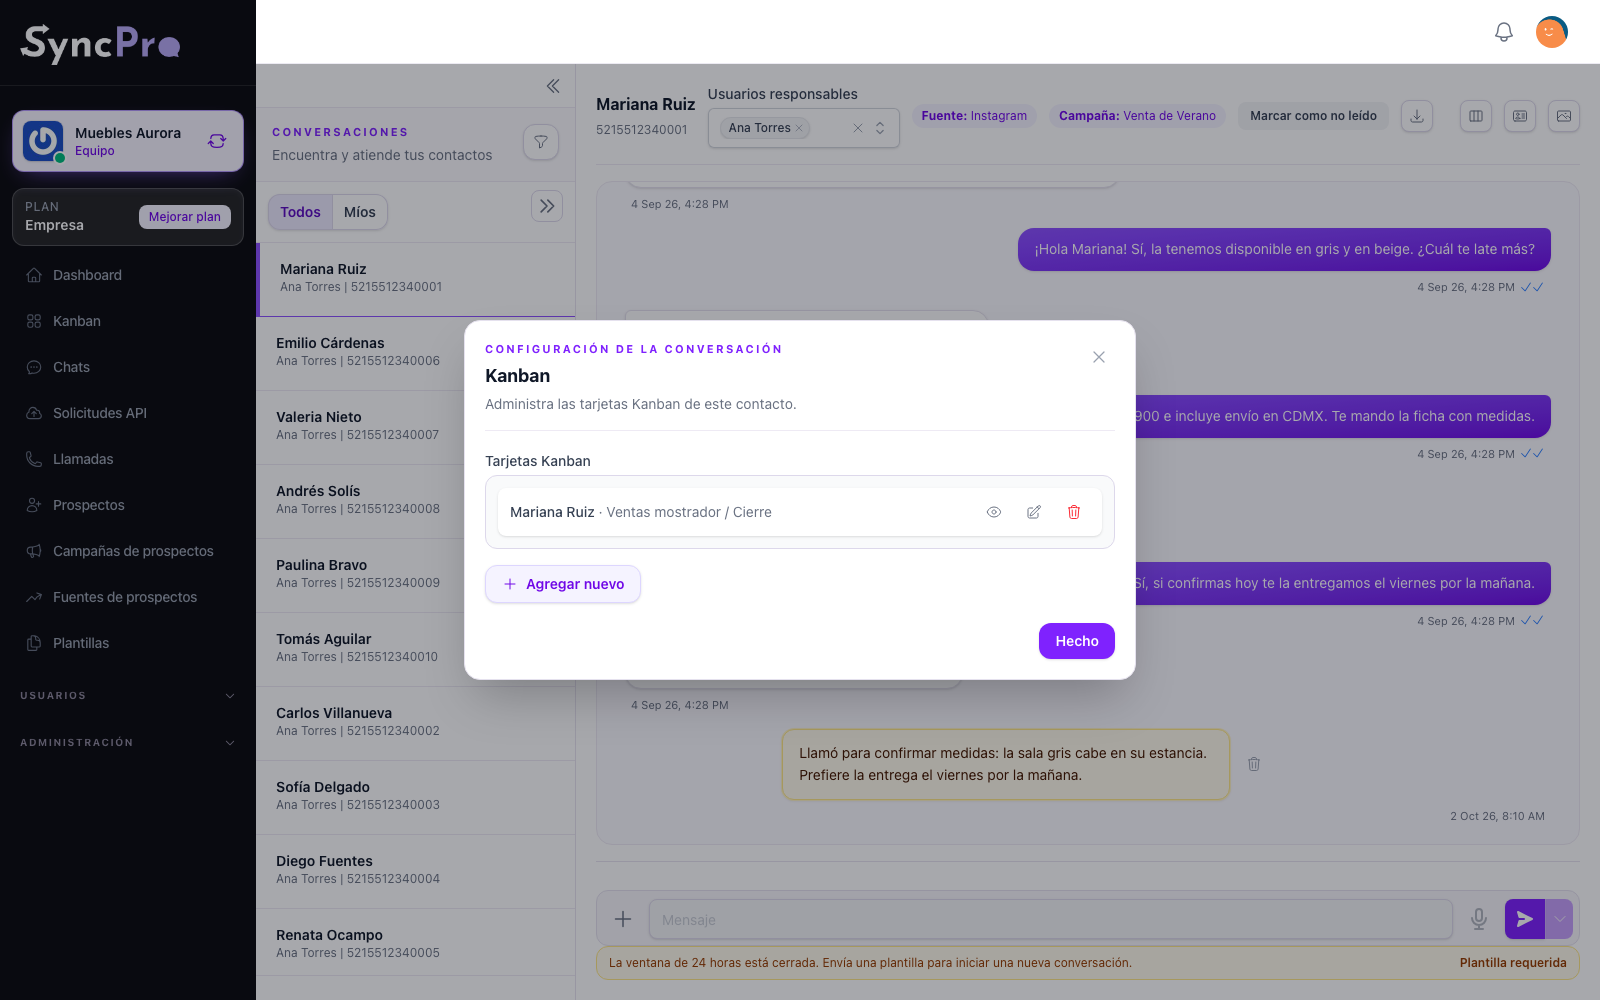Open Campañas de prospectos
This screenshot has height=1000, width=1600.
tap(128, 551)
